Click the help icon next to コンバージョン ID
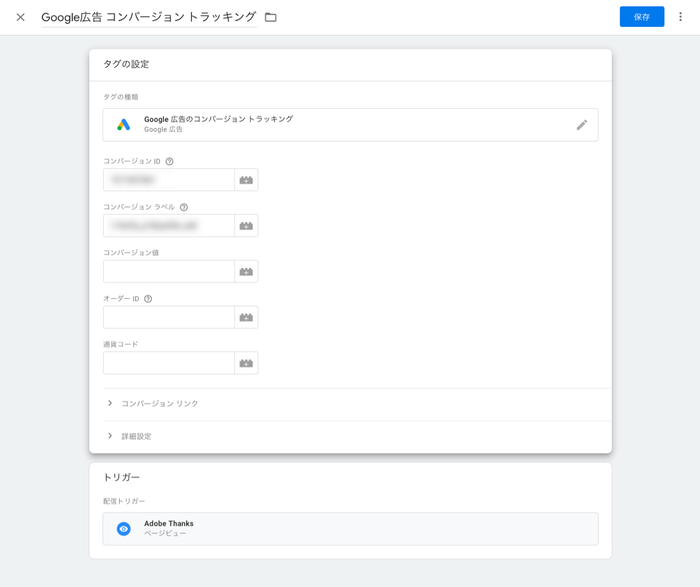Image resolution: width=700 pixels, height=587 pixels. pyautogui.click(x=170, y=161)
